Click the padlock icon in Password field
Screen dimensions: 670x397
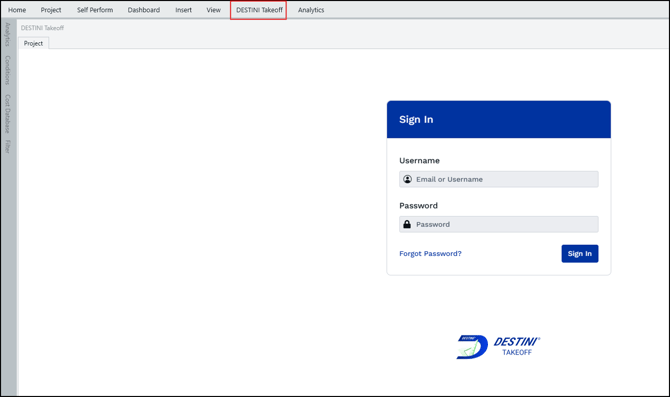407,224
